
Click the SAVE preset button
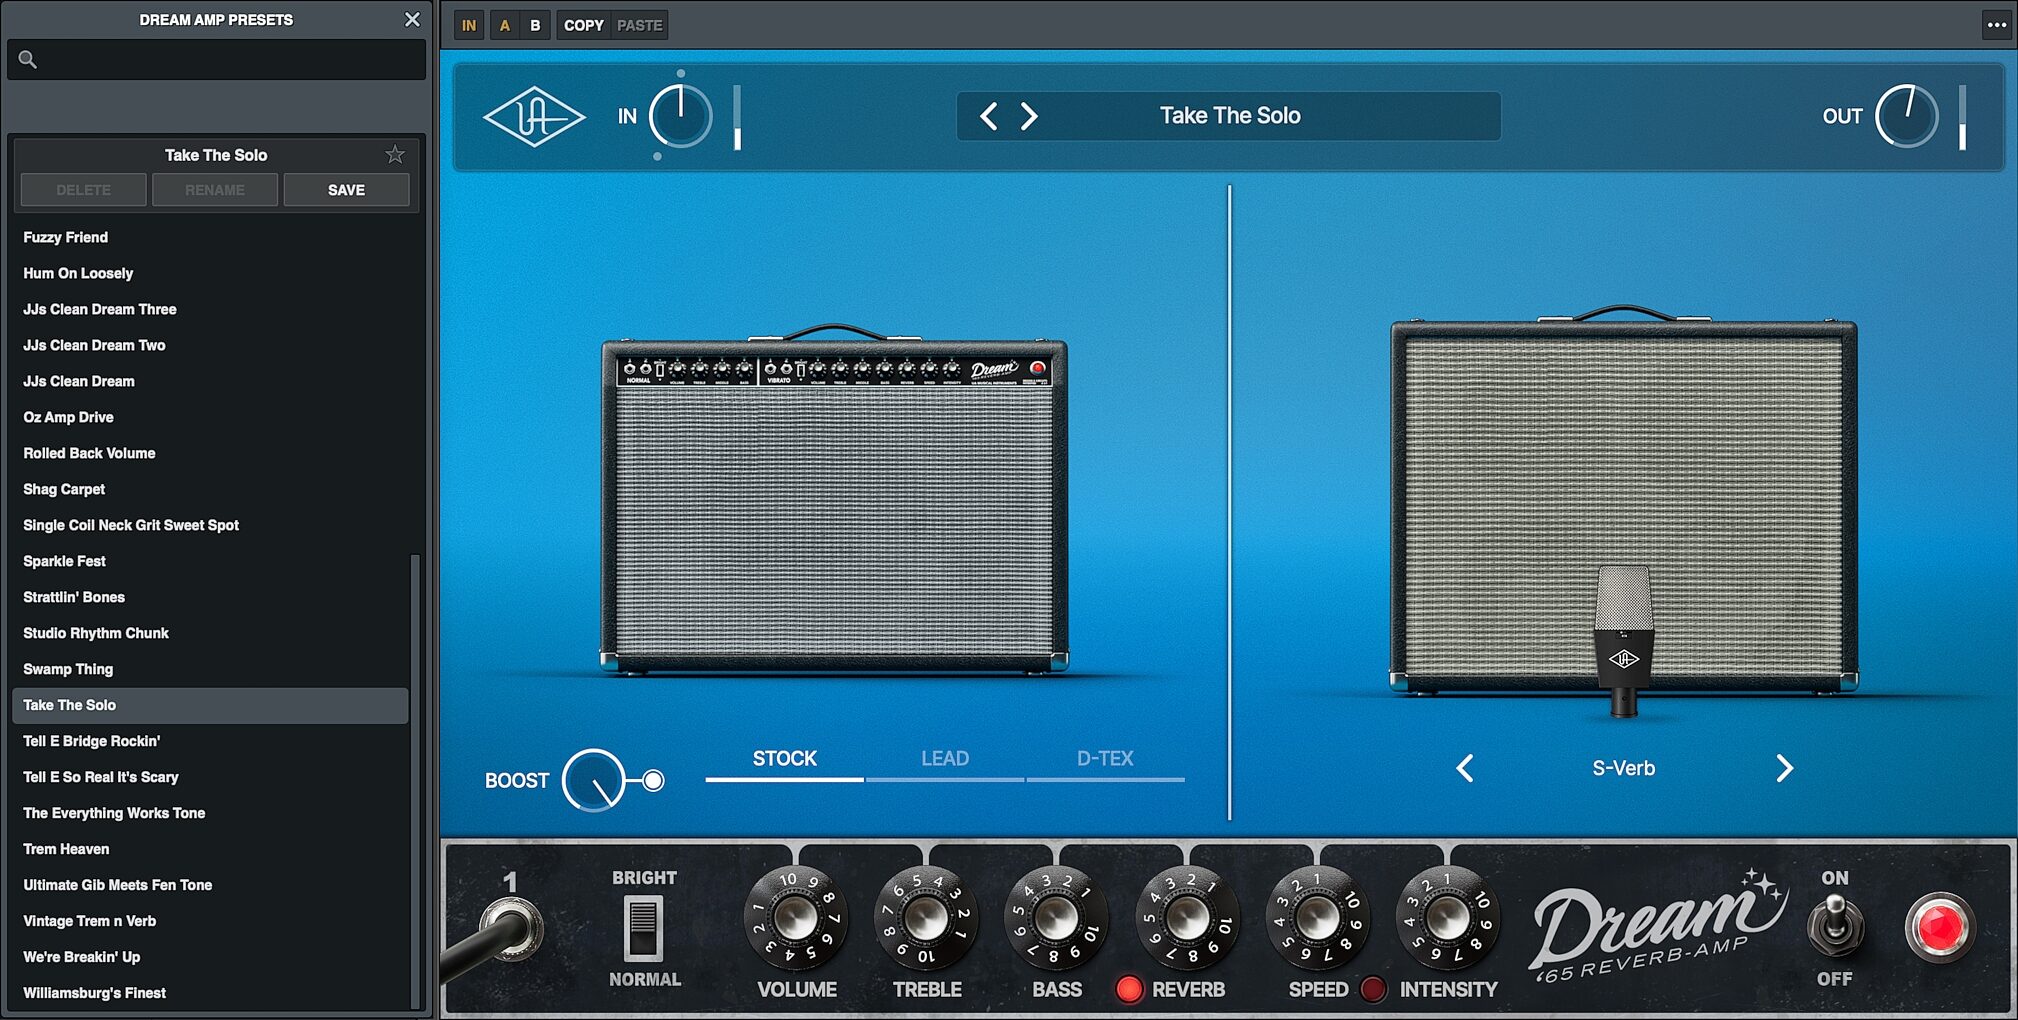click(x=347, y=190)
